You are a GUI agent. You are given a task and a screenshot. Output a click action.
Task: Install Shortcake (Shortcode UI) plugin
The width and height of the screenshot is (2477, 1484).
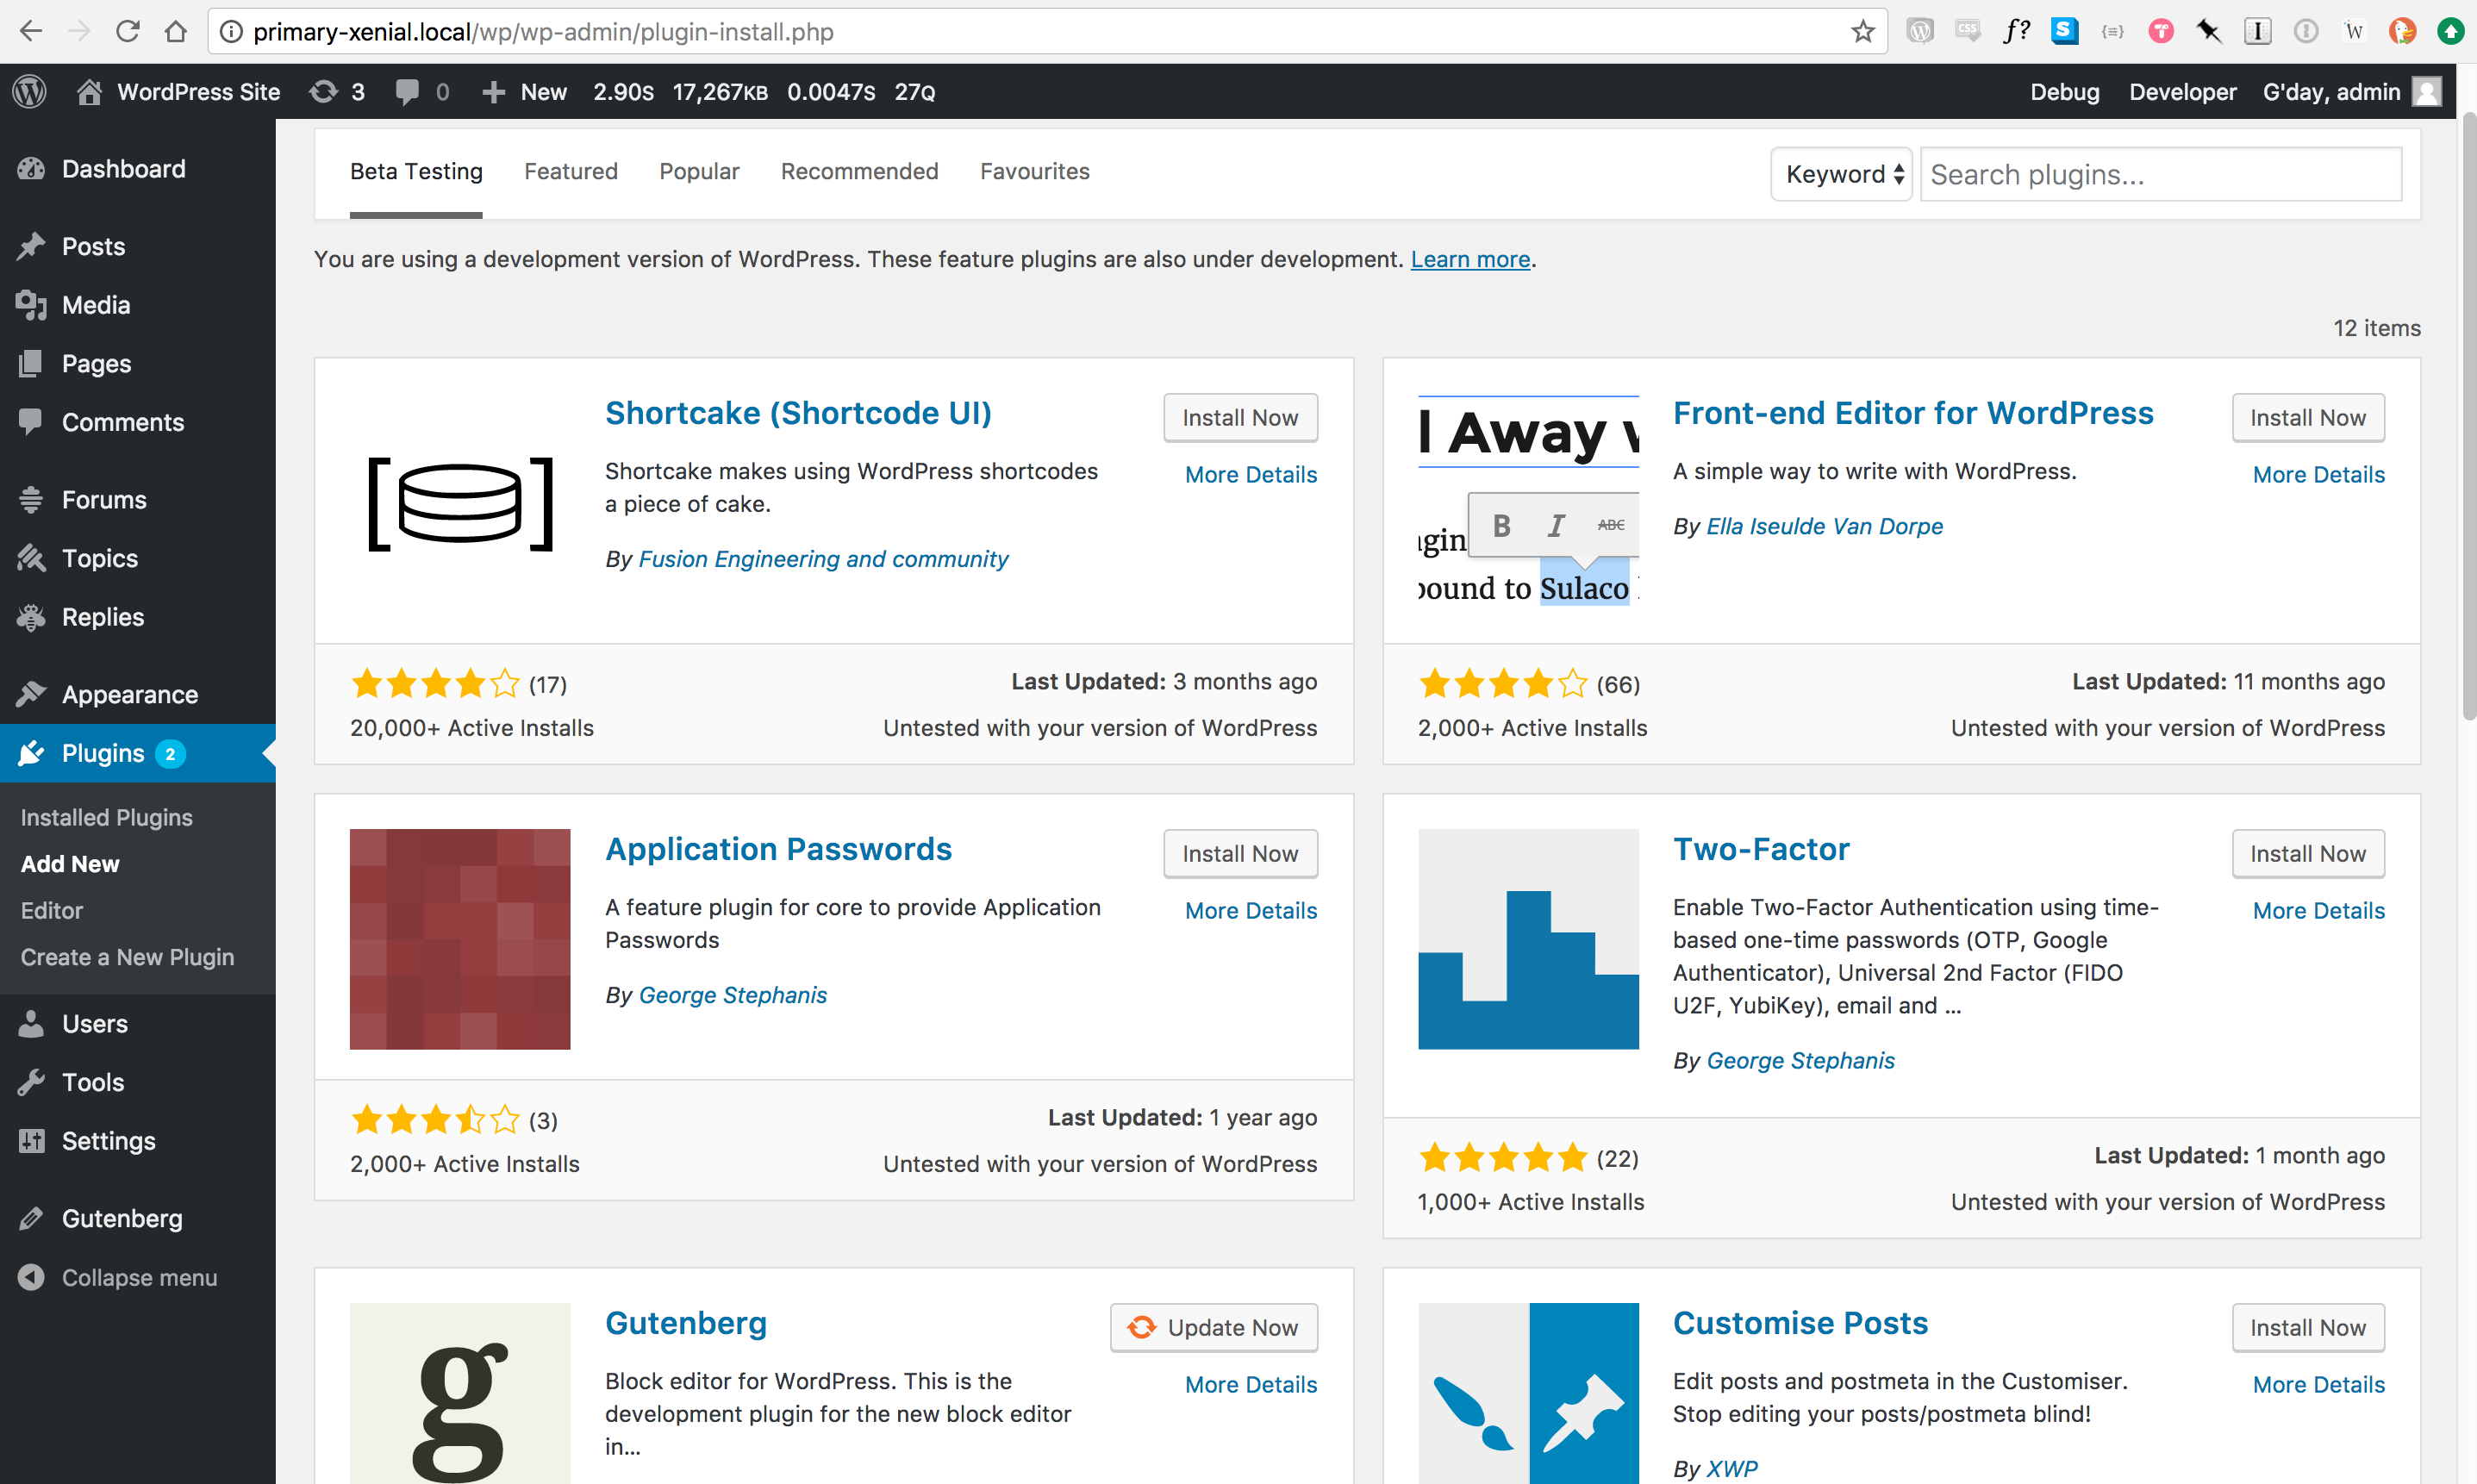point(1240,418)
